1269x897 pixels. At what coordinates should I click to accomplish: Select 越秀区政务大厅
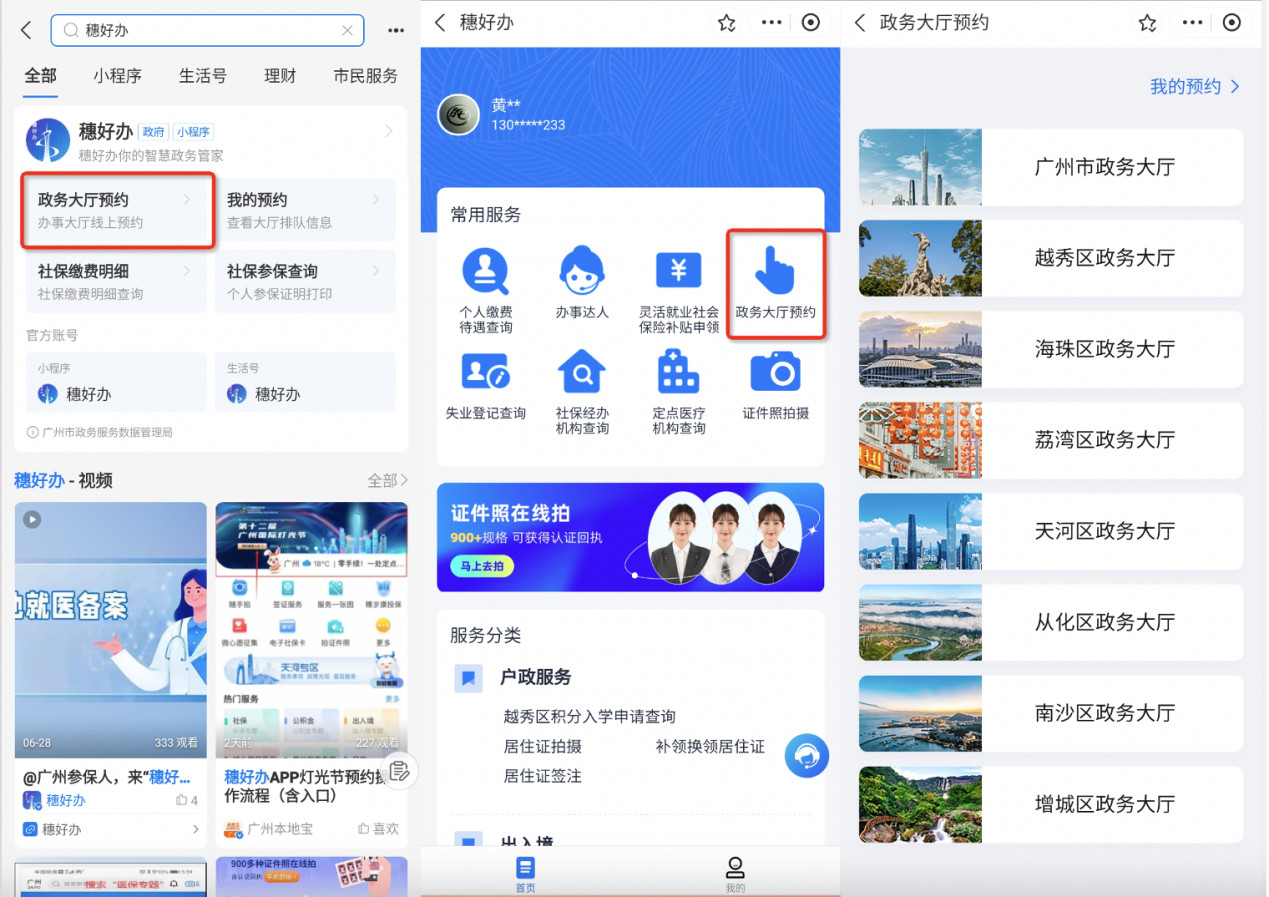[x=1051, y=258]
